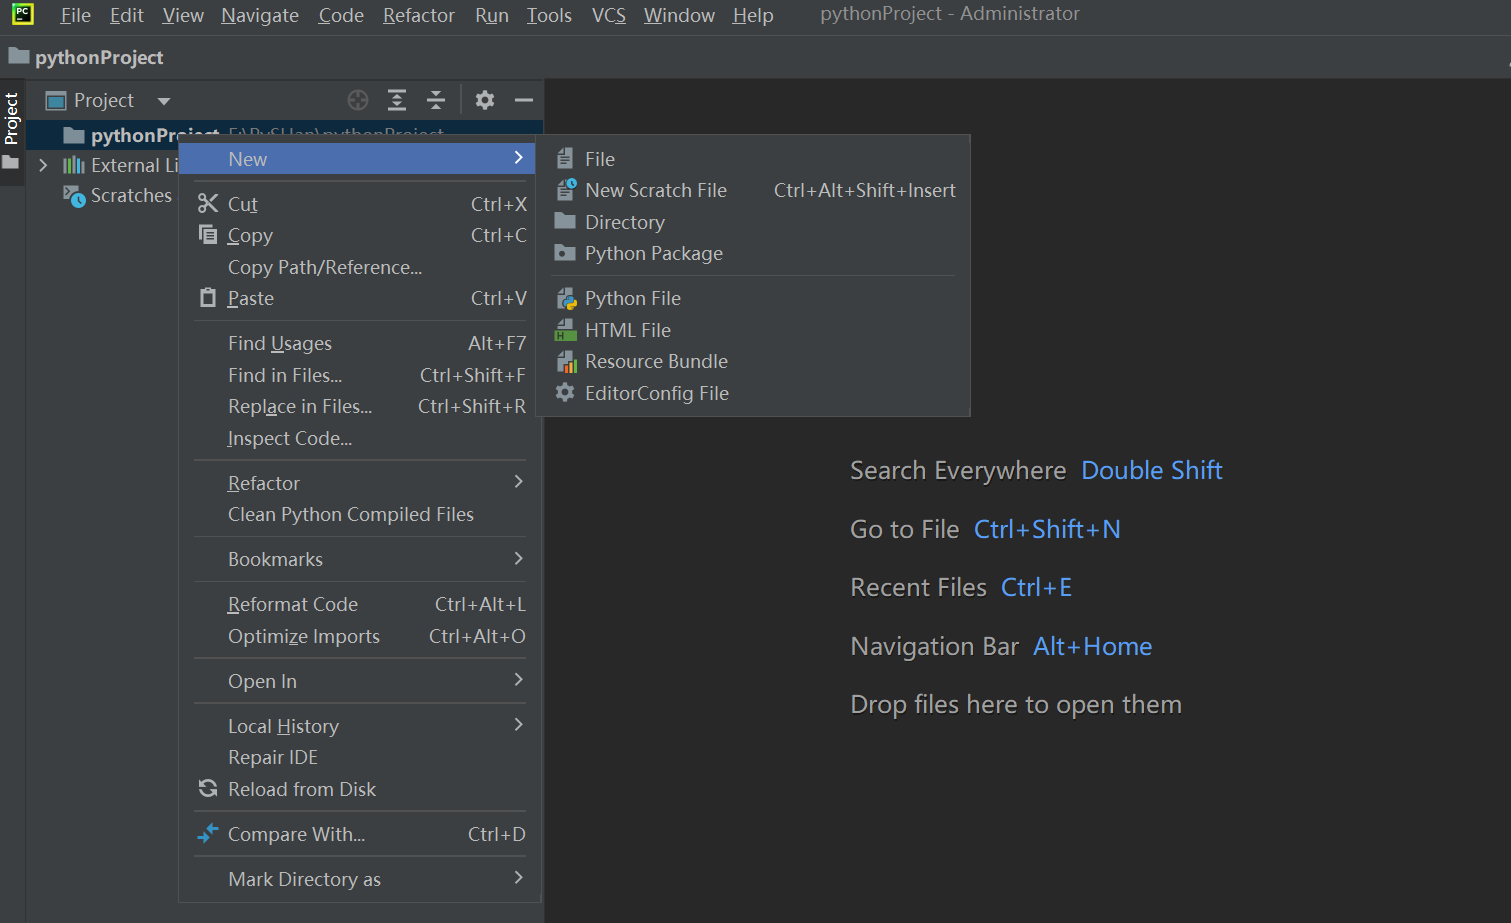Click the Resource Bundle icon

[x=566, y=361]
